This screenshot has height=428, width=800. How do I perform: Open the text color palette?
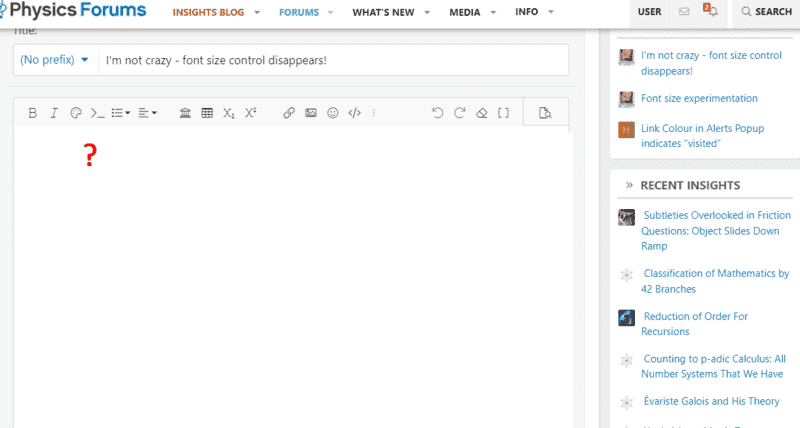point(76,113)
